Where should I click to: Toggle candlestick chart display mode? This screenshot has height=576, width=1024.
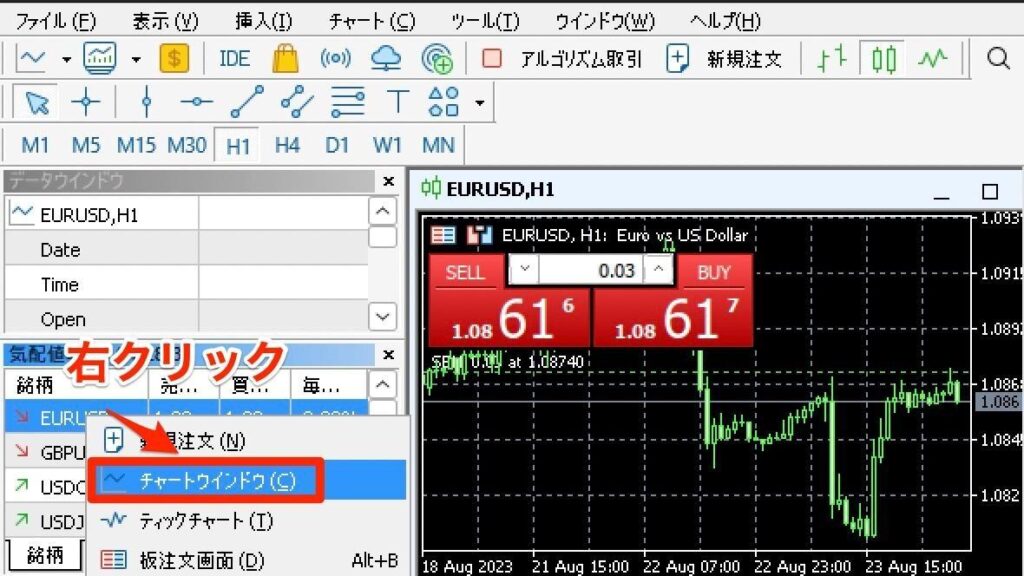point(885,58)
